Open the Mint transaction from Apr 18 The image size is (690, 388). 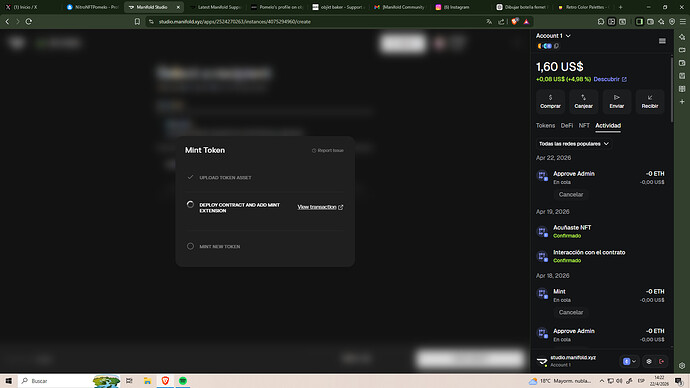(601, 295)
